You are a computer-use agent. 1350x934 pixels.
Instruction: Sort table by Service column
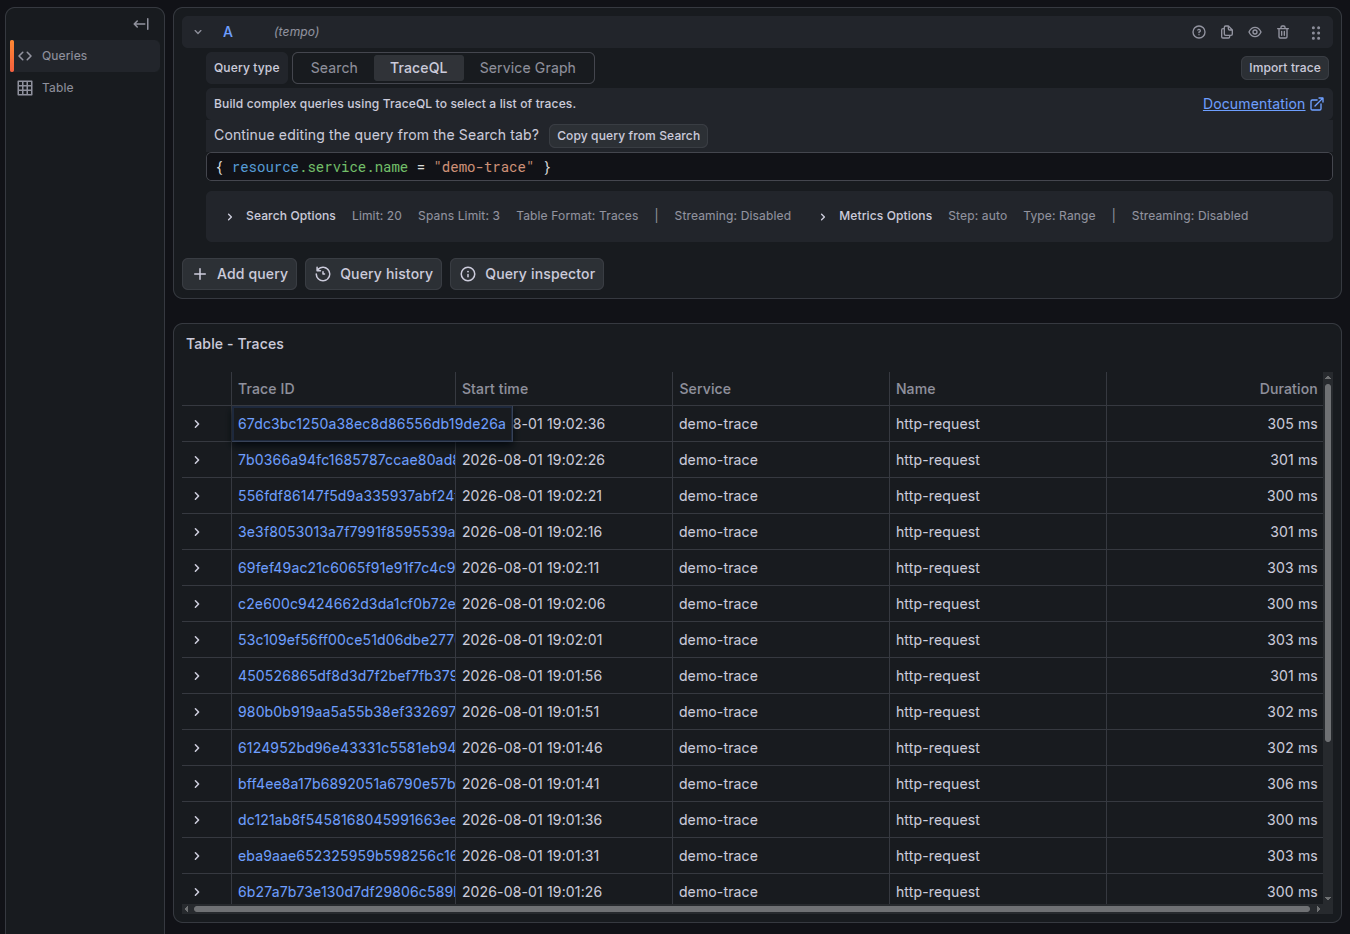(705, 389)
